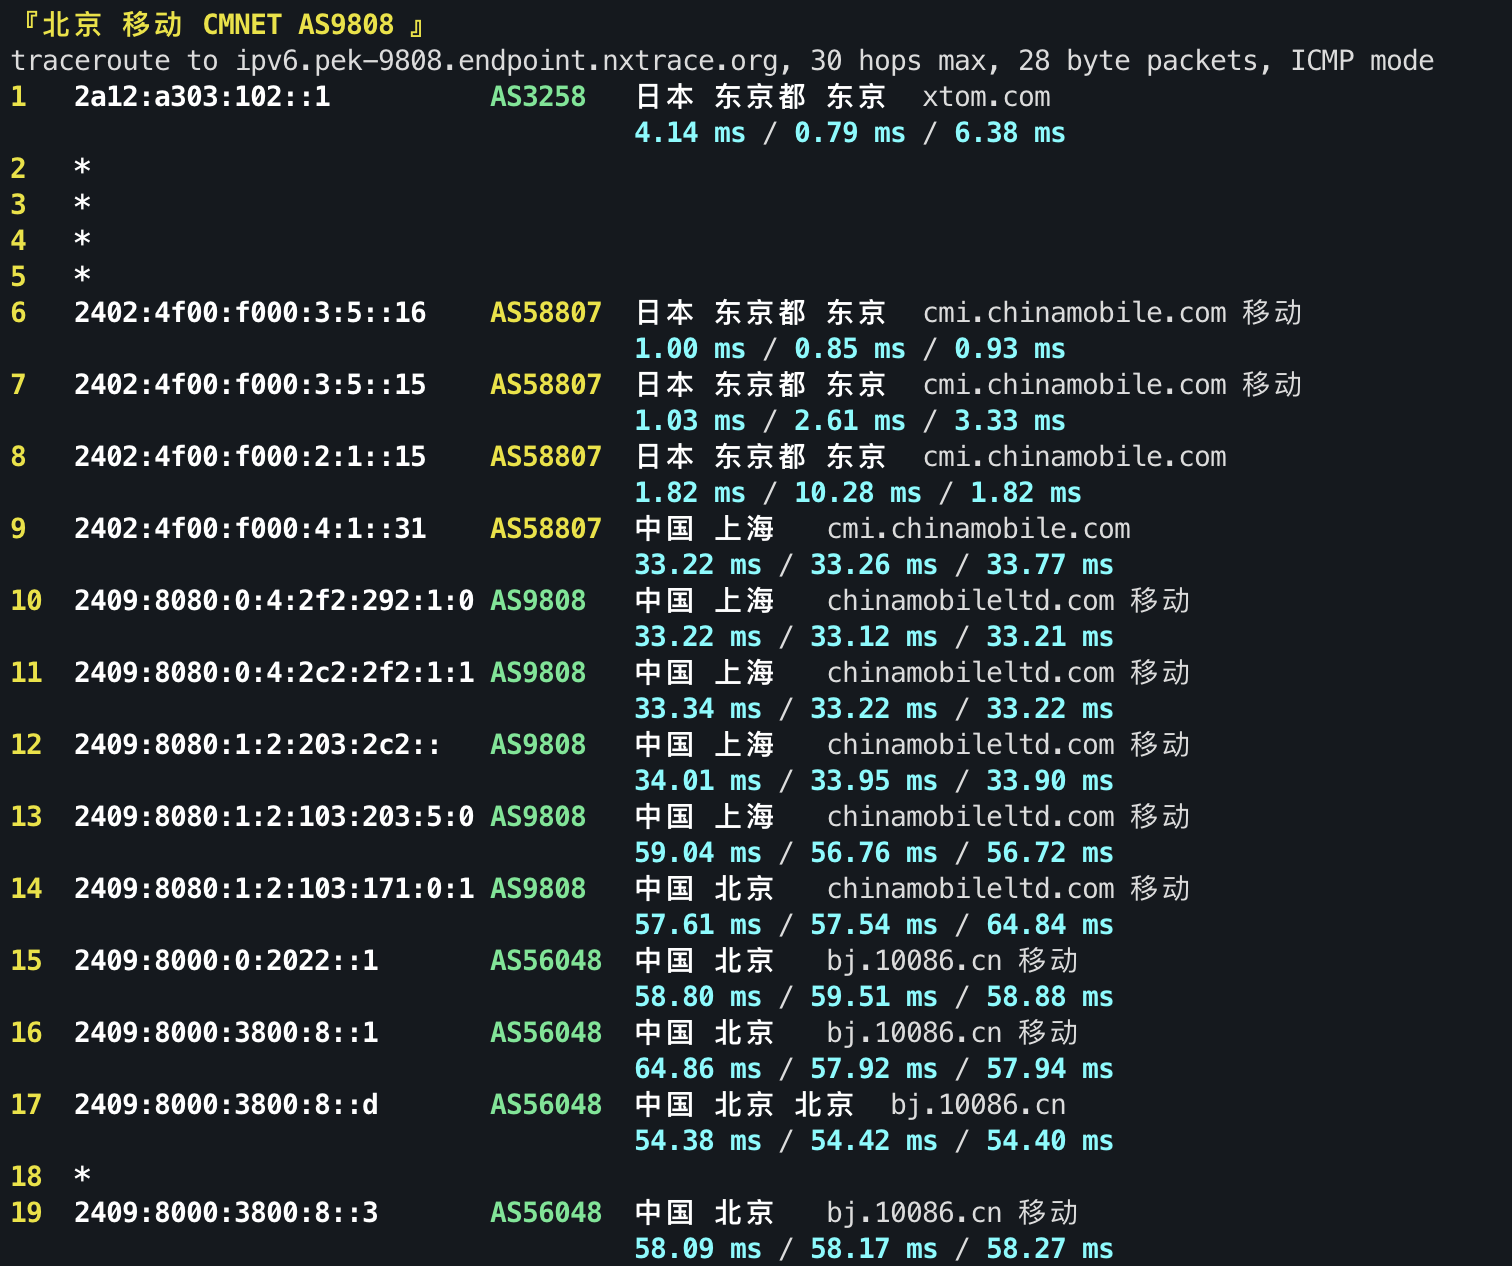Image resolution: width=1512 pixels, height=1266 pixels.
Task: Click IP 2402:4f00:f000:3:5::15
Action: [x=250, y=385]
